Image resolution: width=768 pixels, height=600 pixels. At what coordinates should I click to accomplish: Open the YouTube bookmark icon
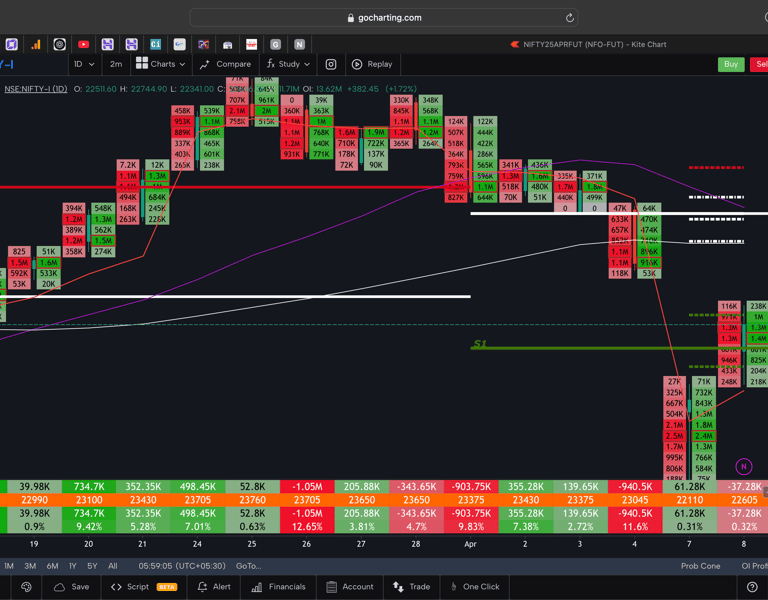83,45
